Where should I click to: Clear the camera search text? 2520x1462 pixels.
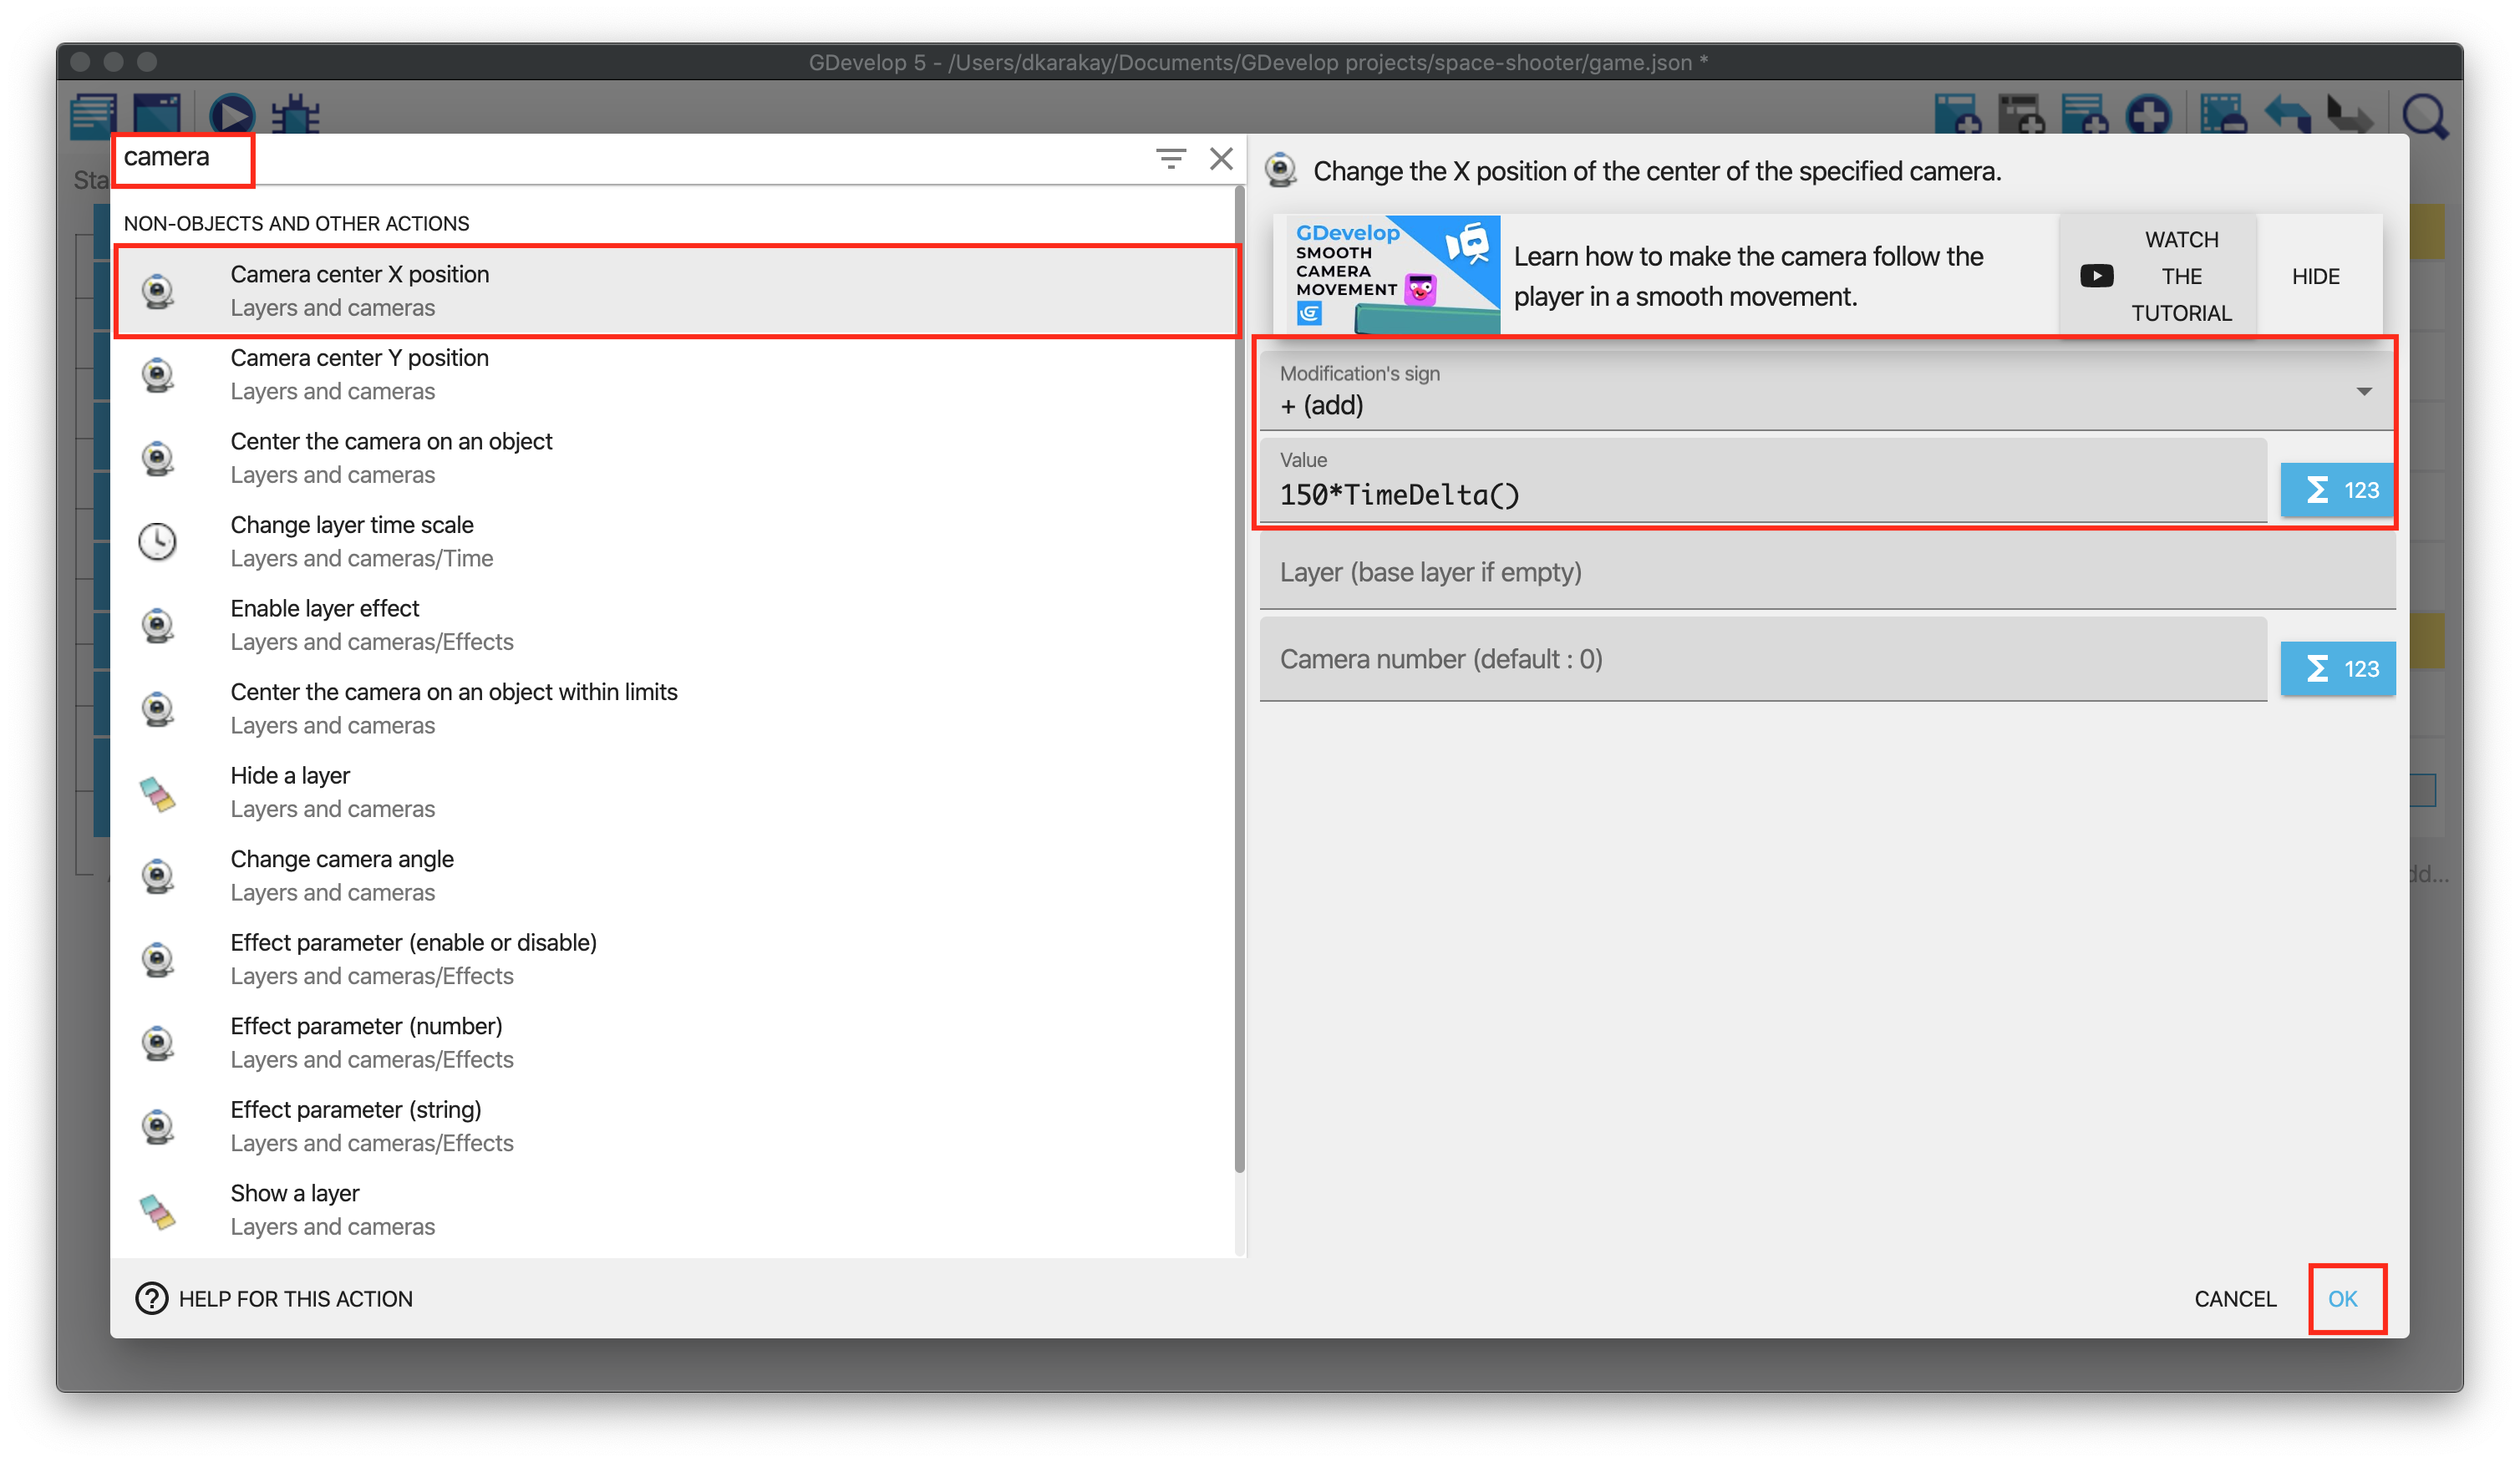tap(1221, 158)
